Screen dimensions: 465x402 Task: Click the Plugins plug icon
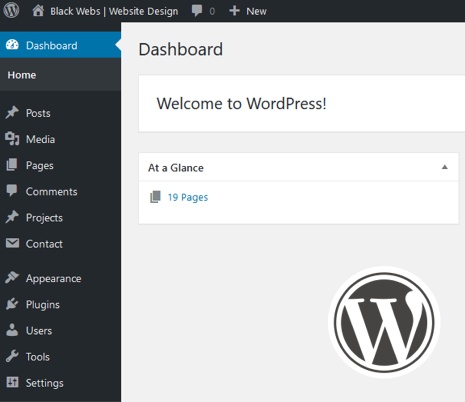coord(12,304)
